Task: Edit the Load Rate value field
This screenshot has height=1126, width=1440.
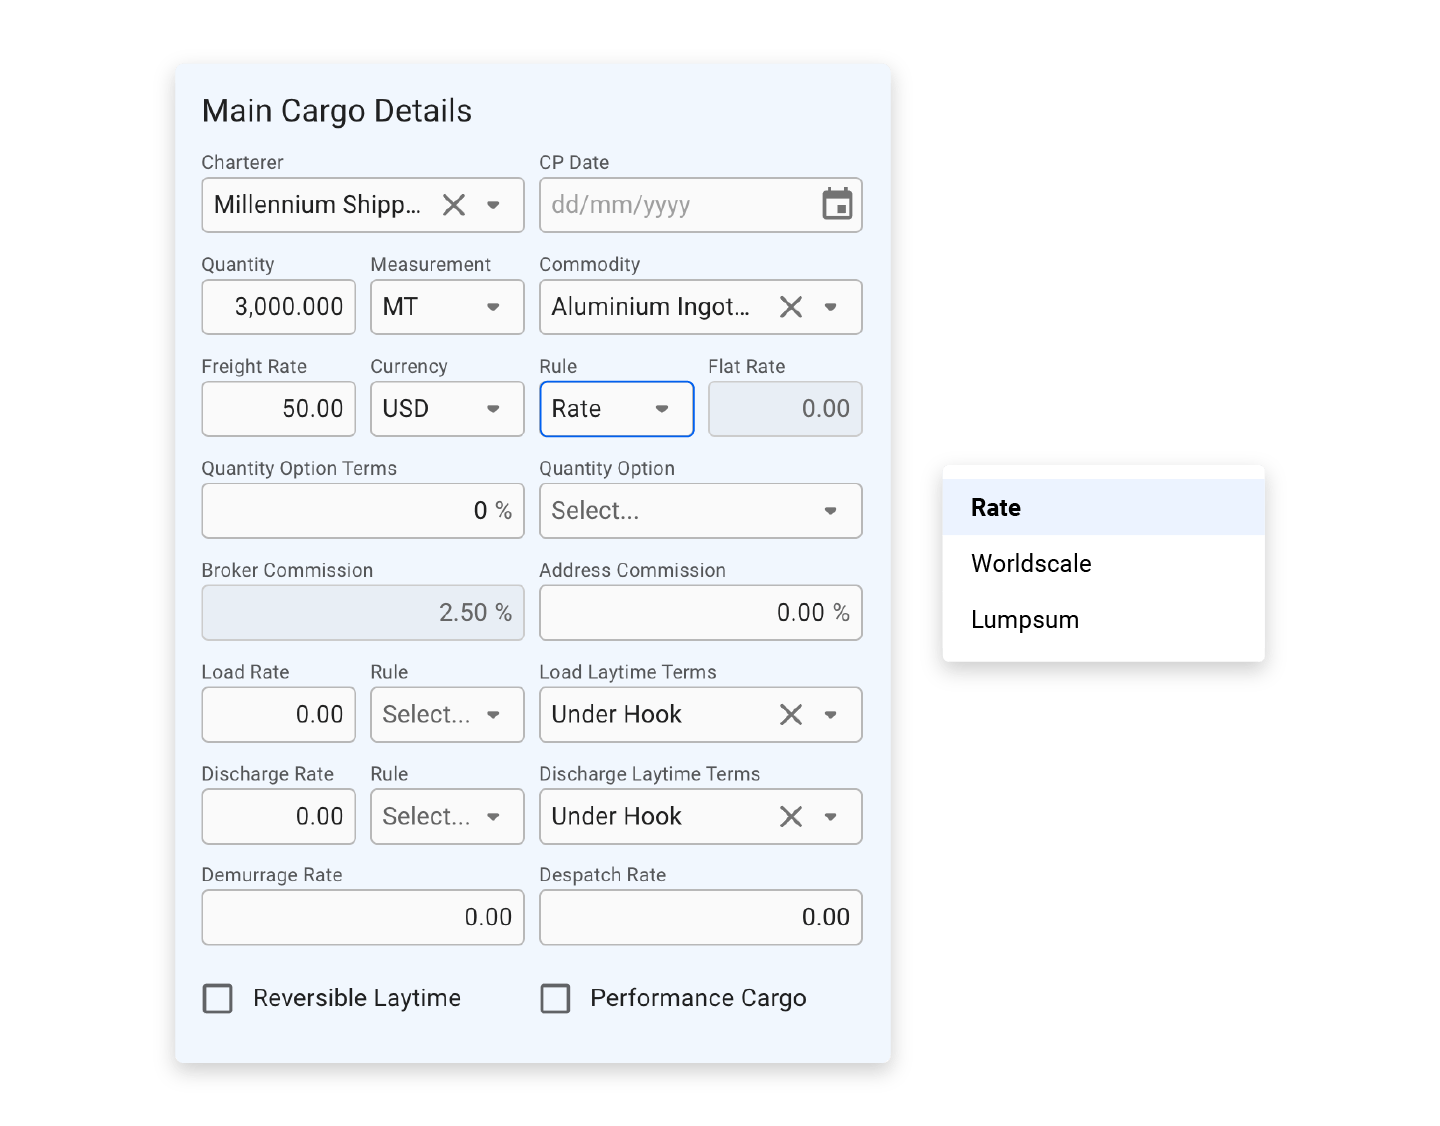Action: [x=279, y=714]
